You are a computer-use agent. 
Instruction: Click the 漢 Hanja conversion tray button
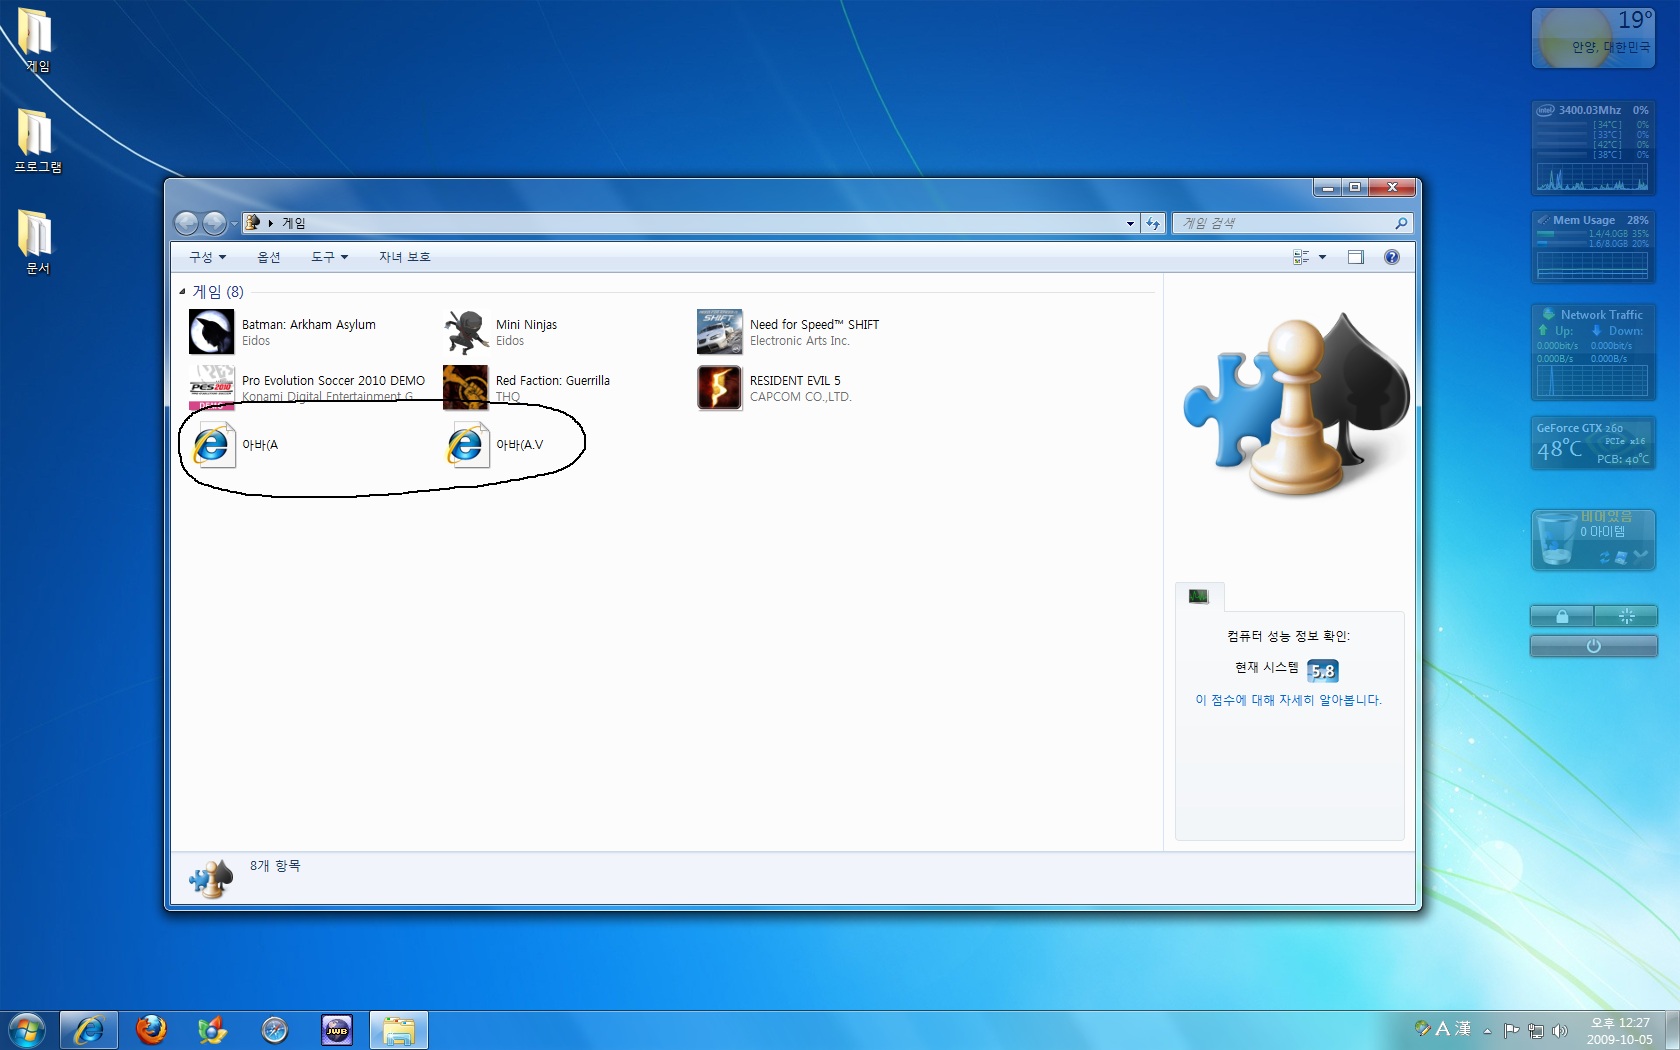pos(1463,1029)
